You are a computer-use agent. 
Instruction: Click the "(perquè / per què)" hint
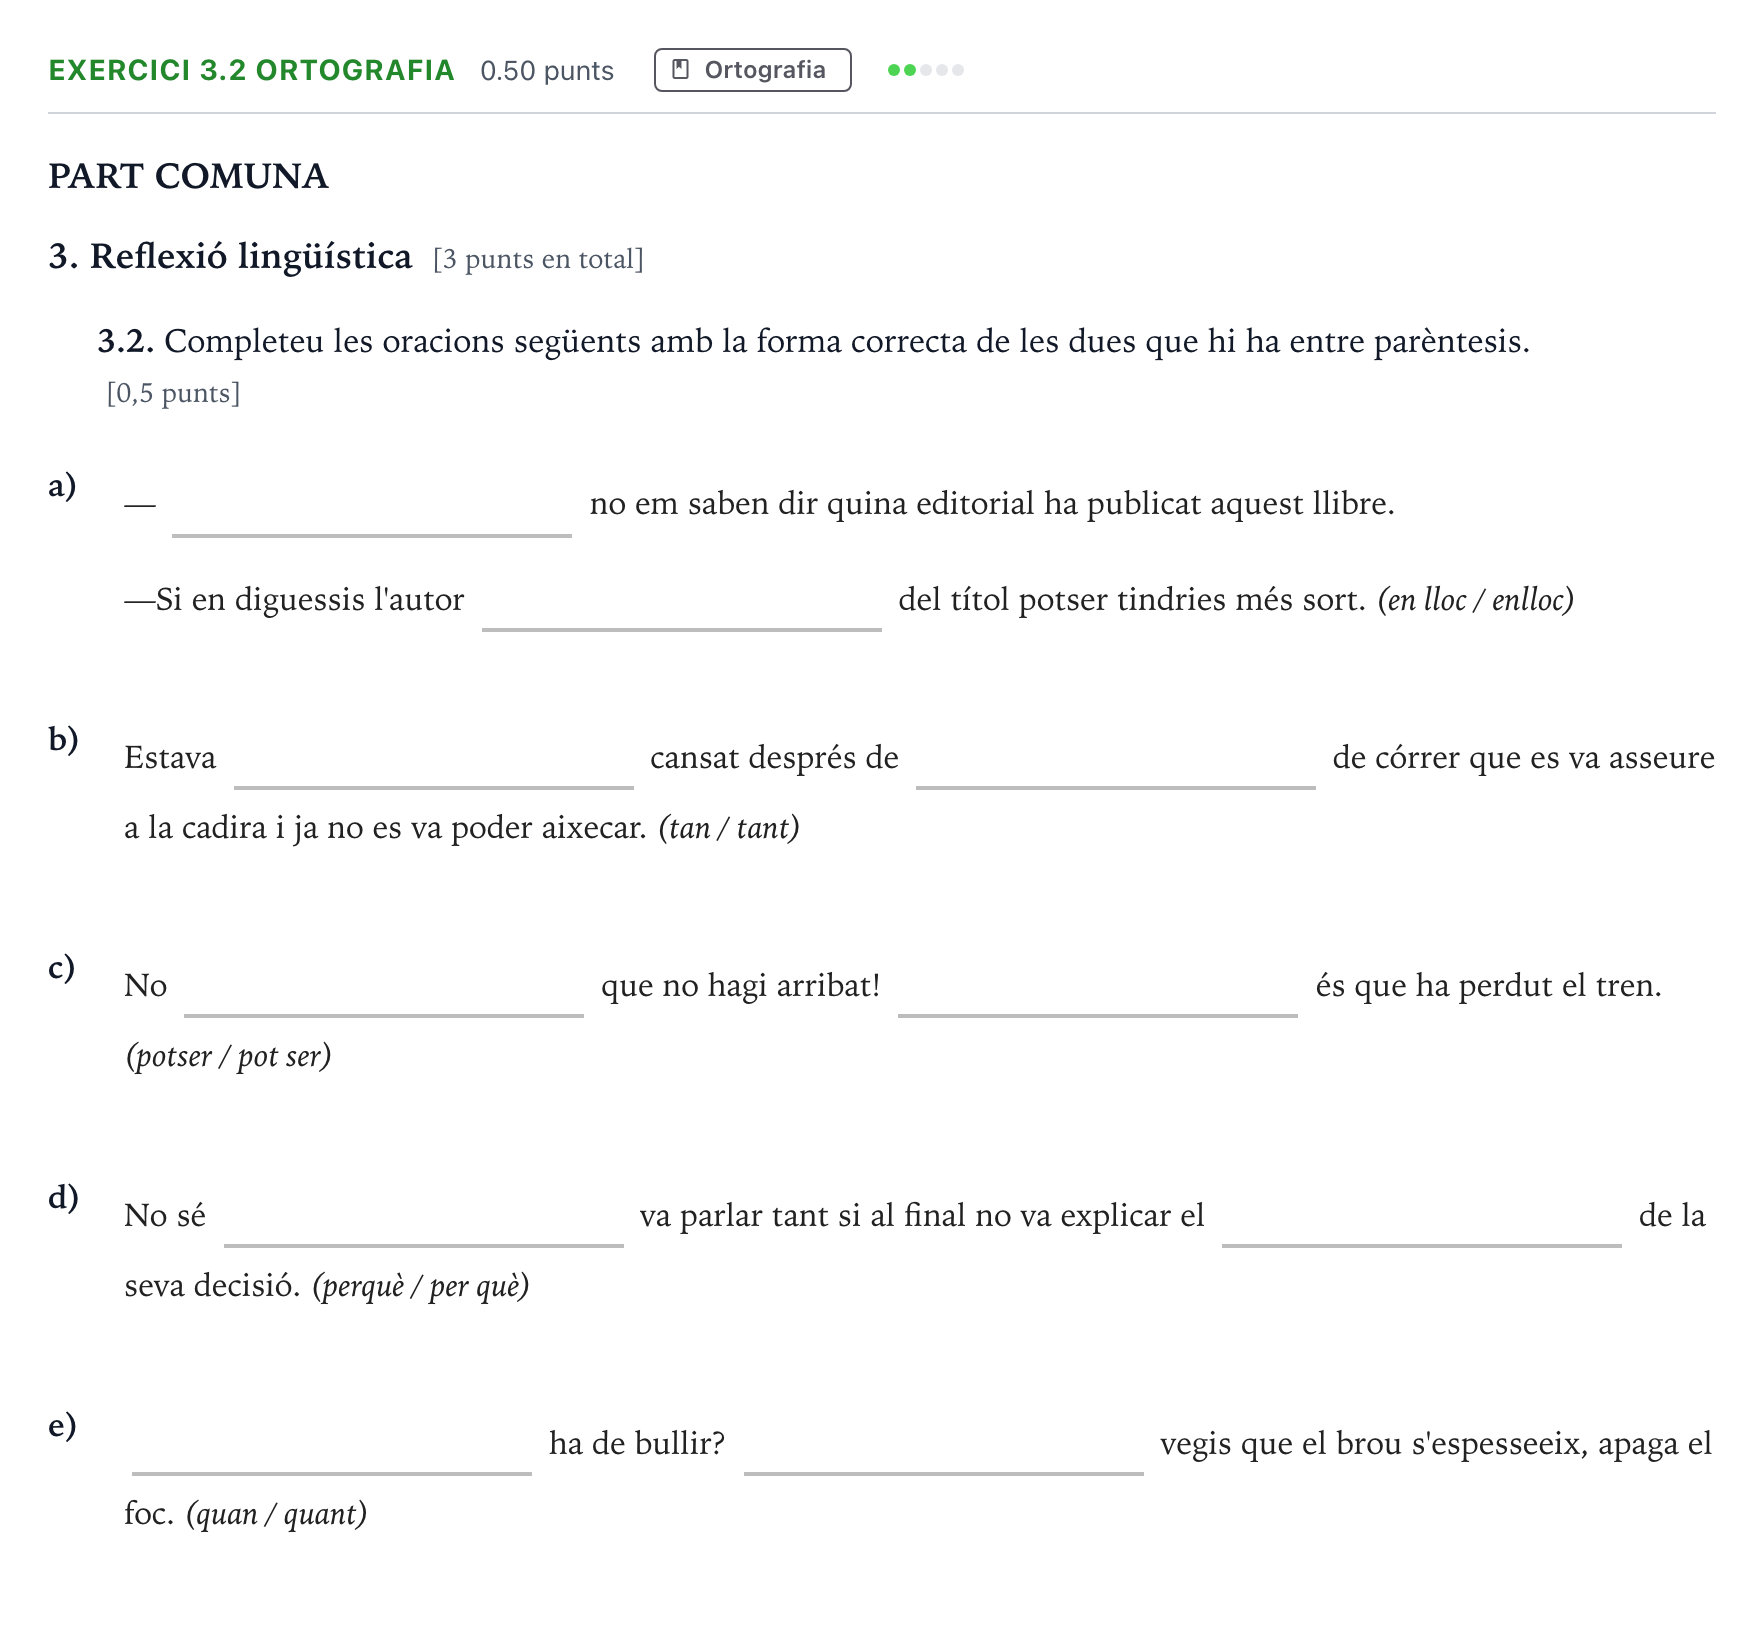(x=421, y=1286)
